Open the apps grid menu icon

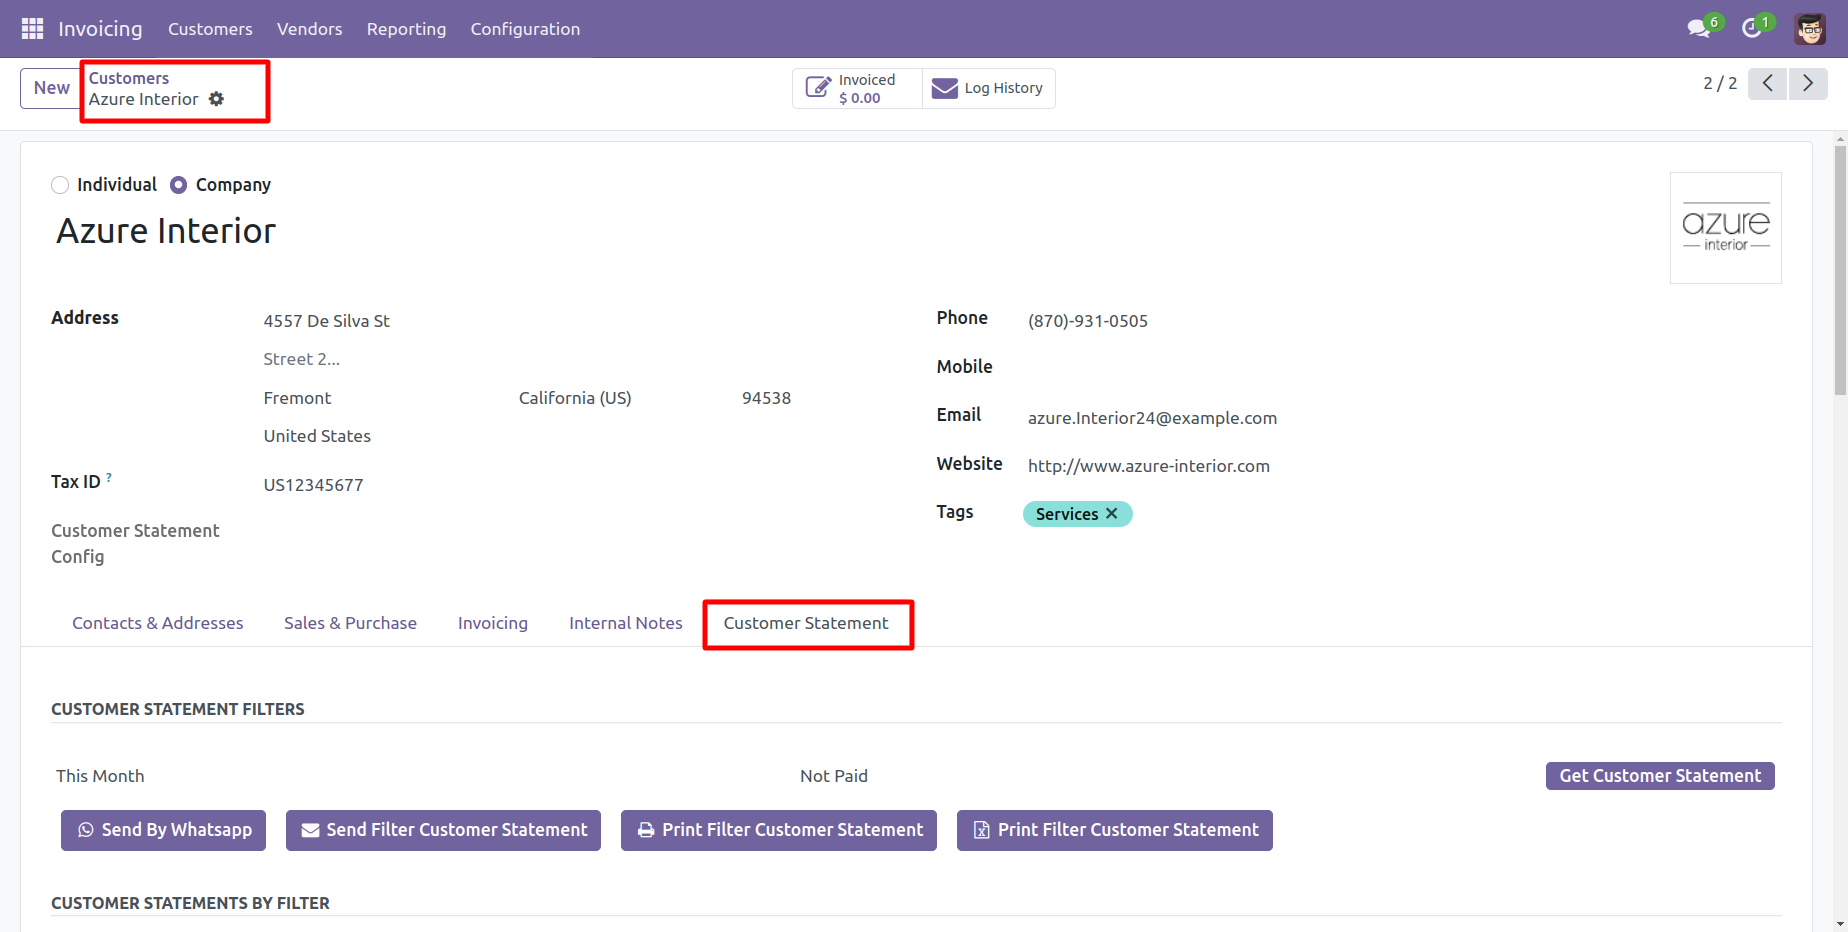[32, 29]
